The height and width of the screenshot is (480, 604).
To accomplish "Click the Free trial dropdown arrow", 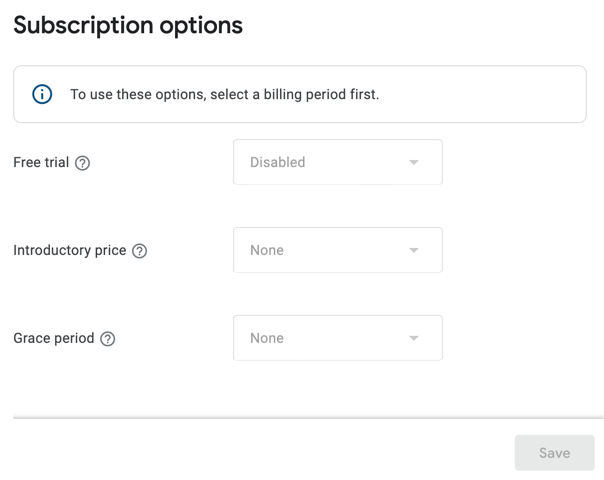I will tap(414, 163).
